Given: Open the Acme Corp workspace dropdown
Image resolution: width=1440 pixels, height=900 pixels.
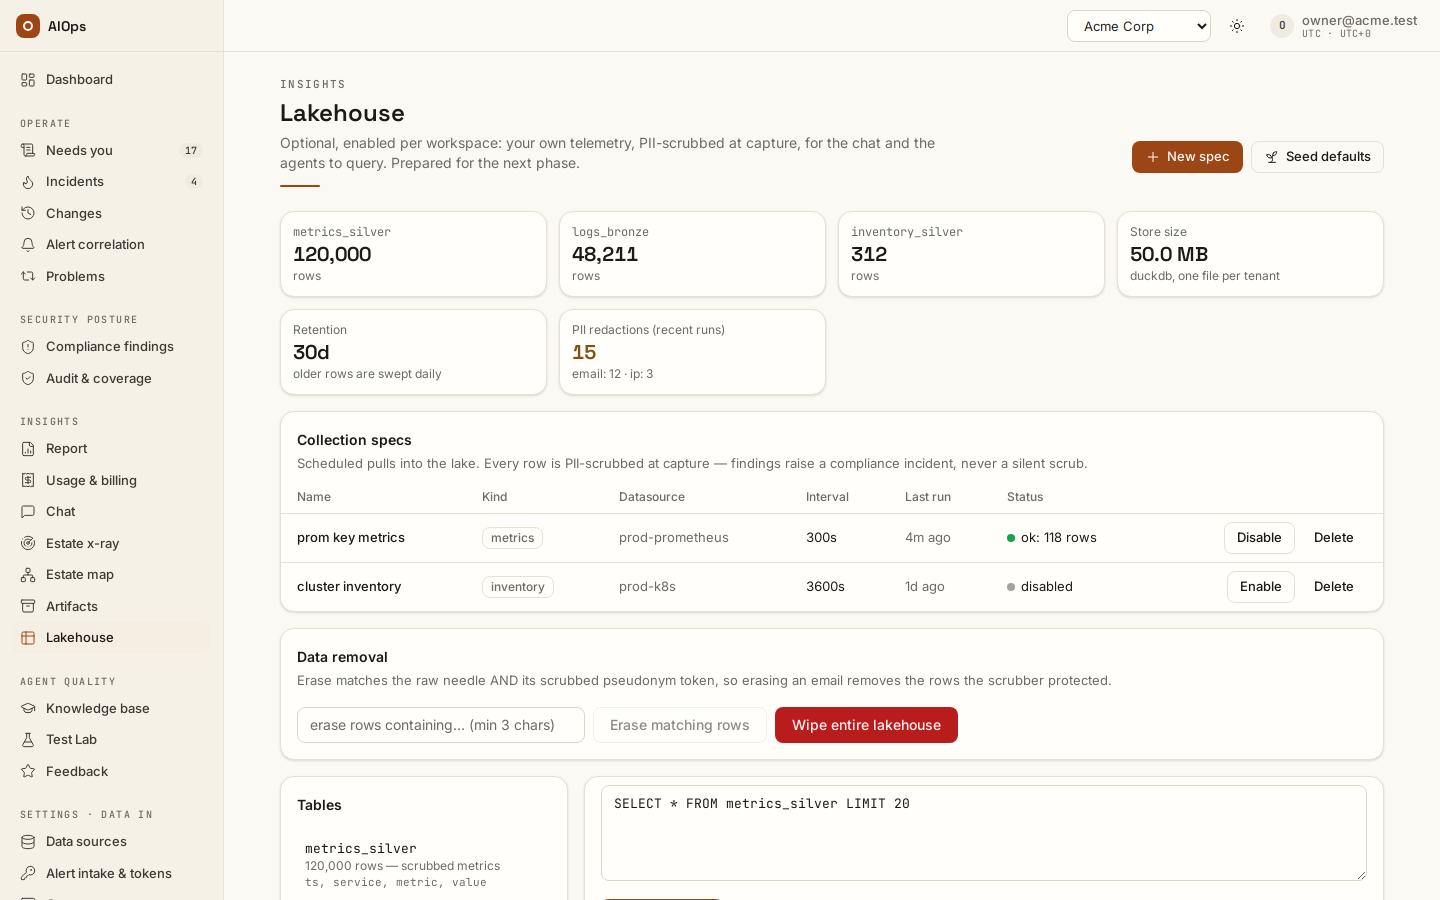Looking at the screenshot, I should (x=1139, y=26).
